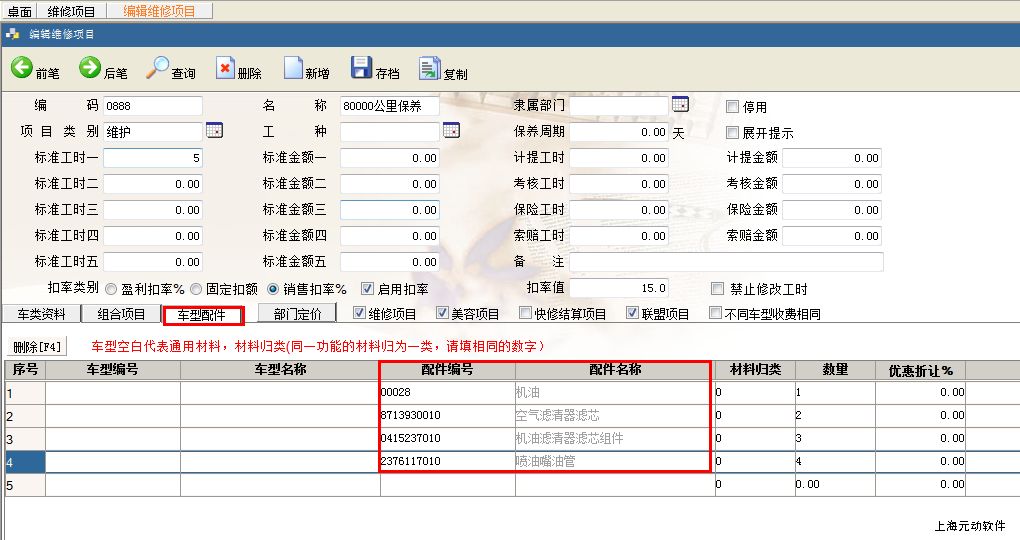Uncheck the 启用扣率 checkbox
This screenshot has width=1020, height=540.
click(x=367, y=289)
